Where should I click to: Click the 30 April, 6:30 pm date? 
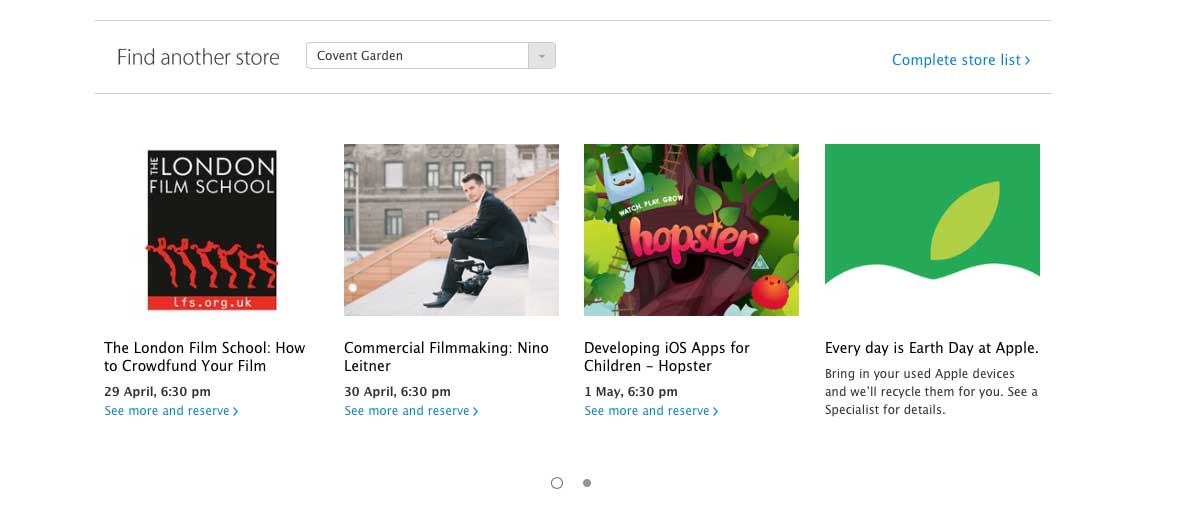coord(397,392)
